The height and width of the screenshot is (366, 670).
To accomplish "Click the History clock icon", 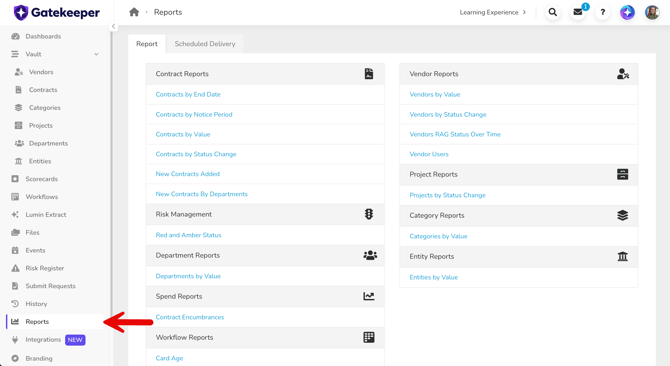I will tap(15, 304).
